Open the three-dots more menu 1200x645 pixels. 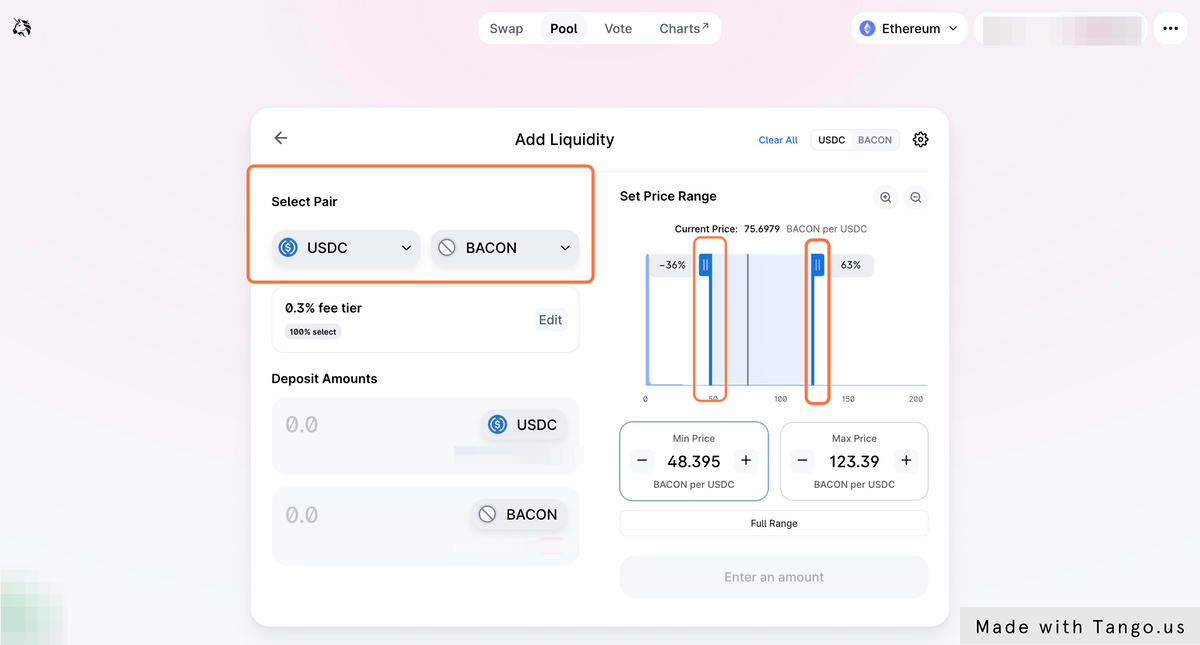coord(1171,29)
